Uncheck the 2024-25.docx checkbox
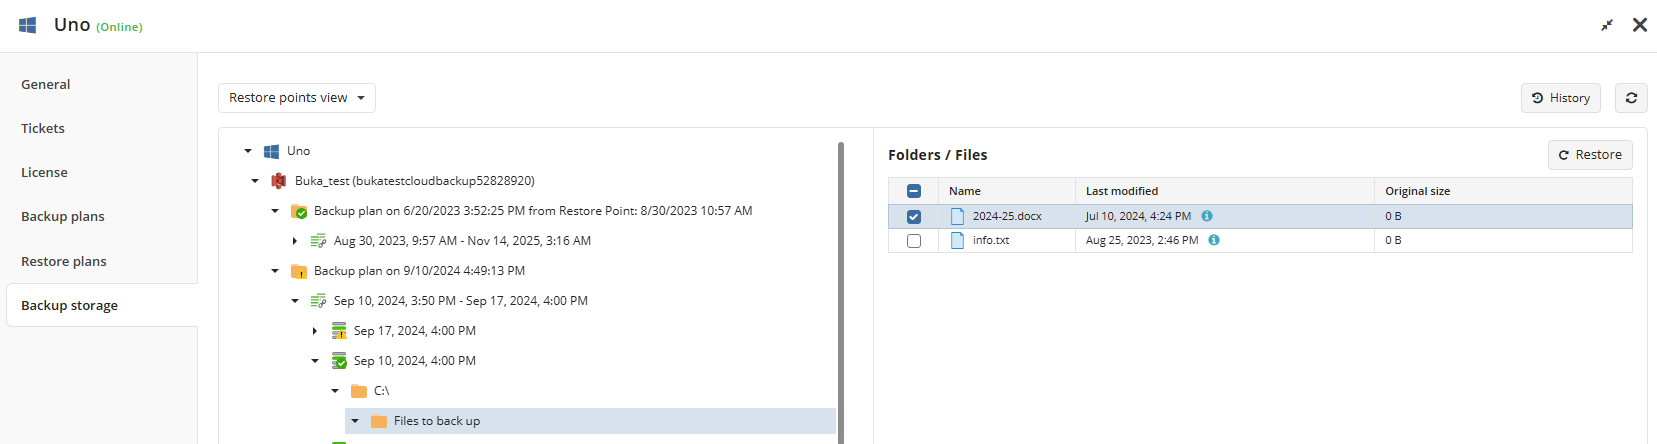 [914, 217]
